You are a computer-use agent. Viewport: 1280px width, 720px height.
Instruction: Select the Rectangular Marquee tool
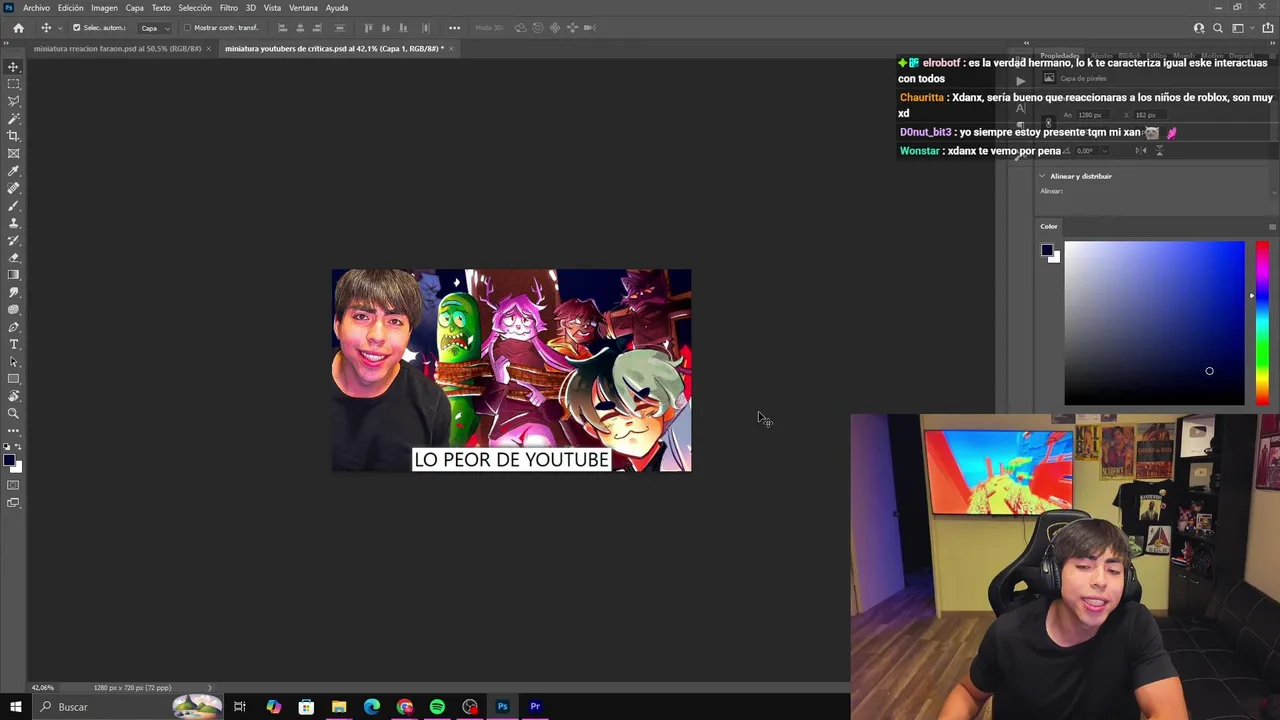[x=13, y=84]
